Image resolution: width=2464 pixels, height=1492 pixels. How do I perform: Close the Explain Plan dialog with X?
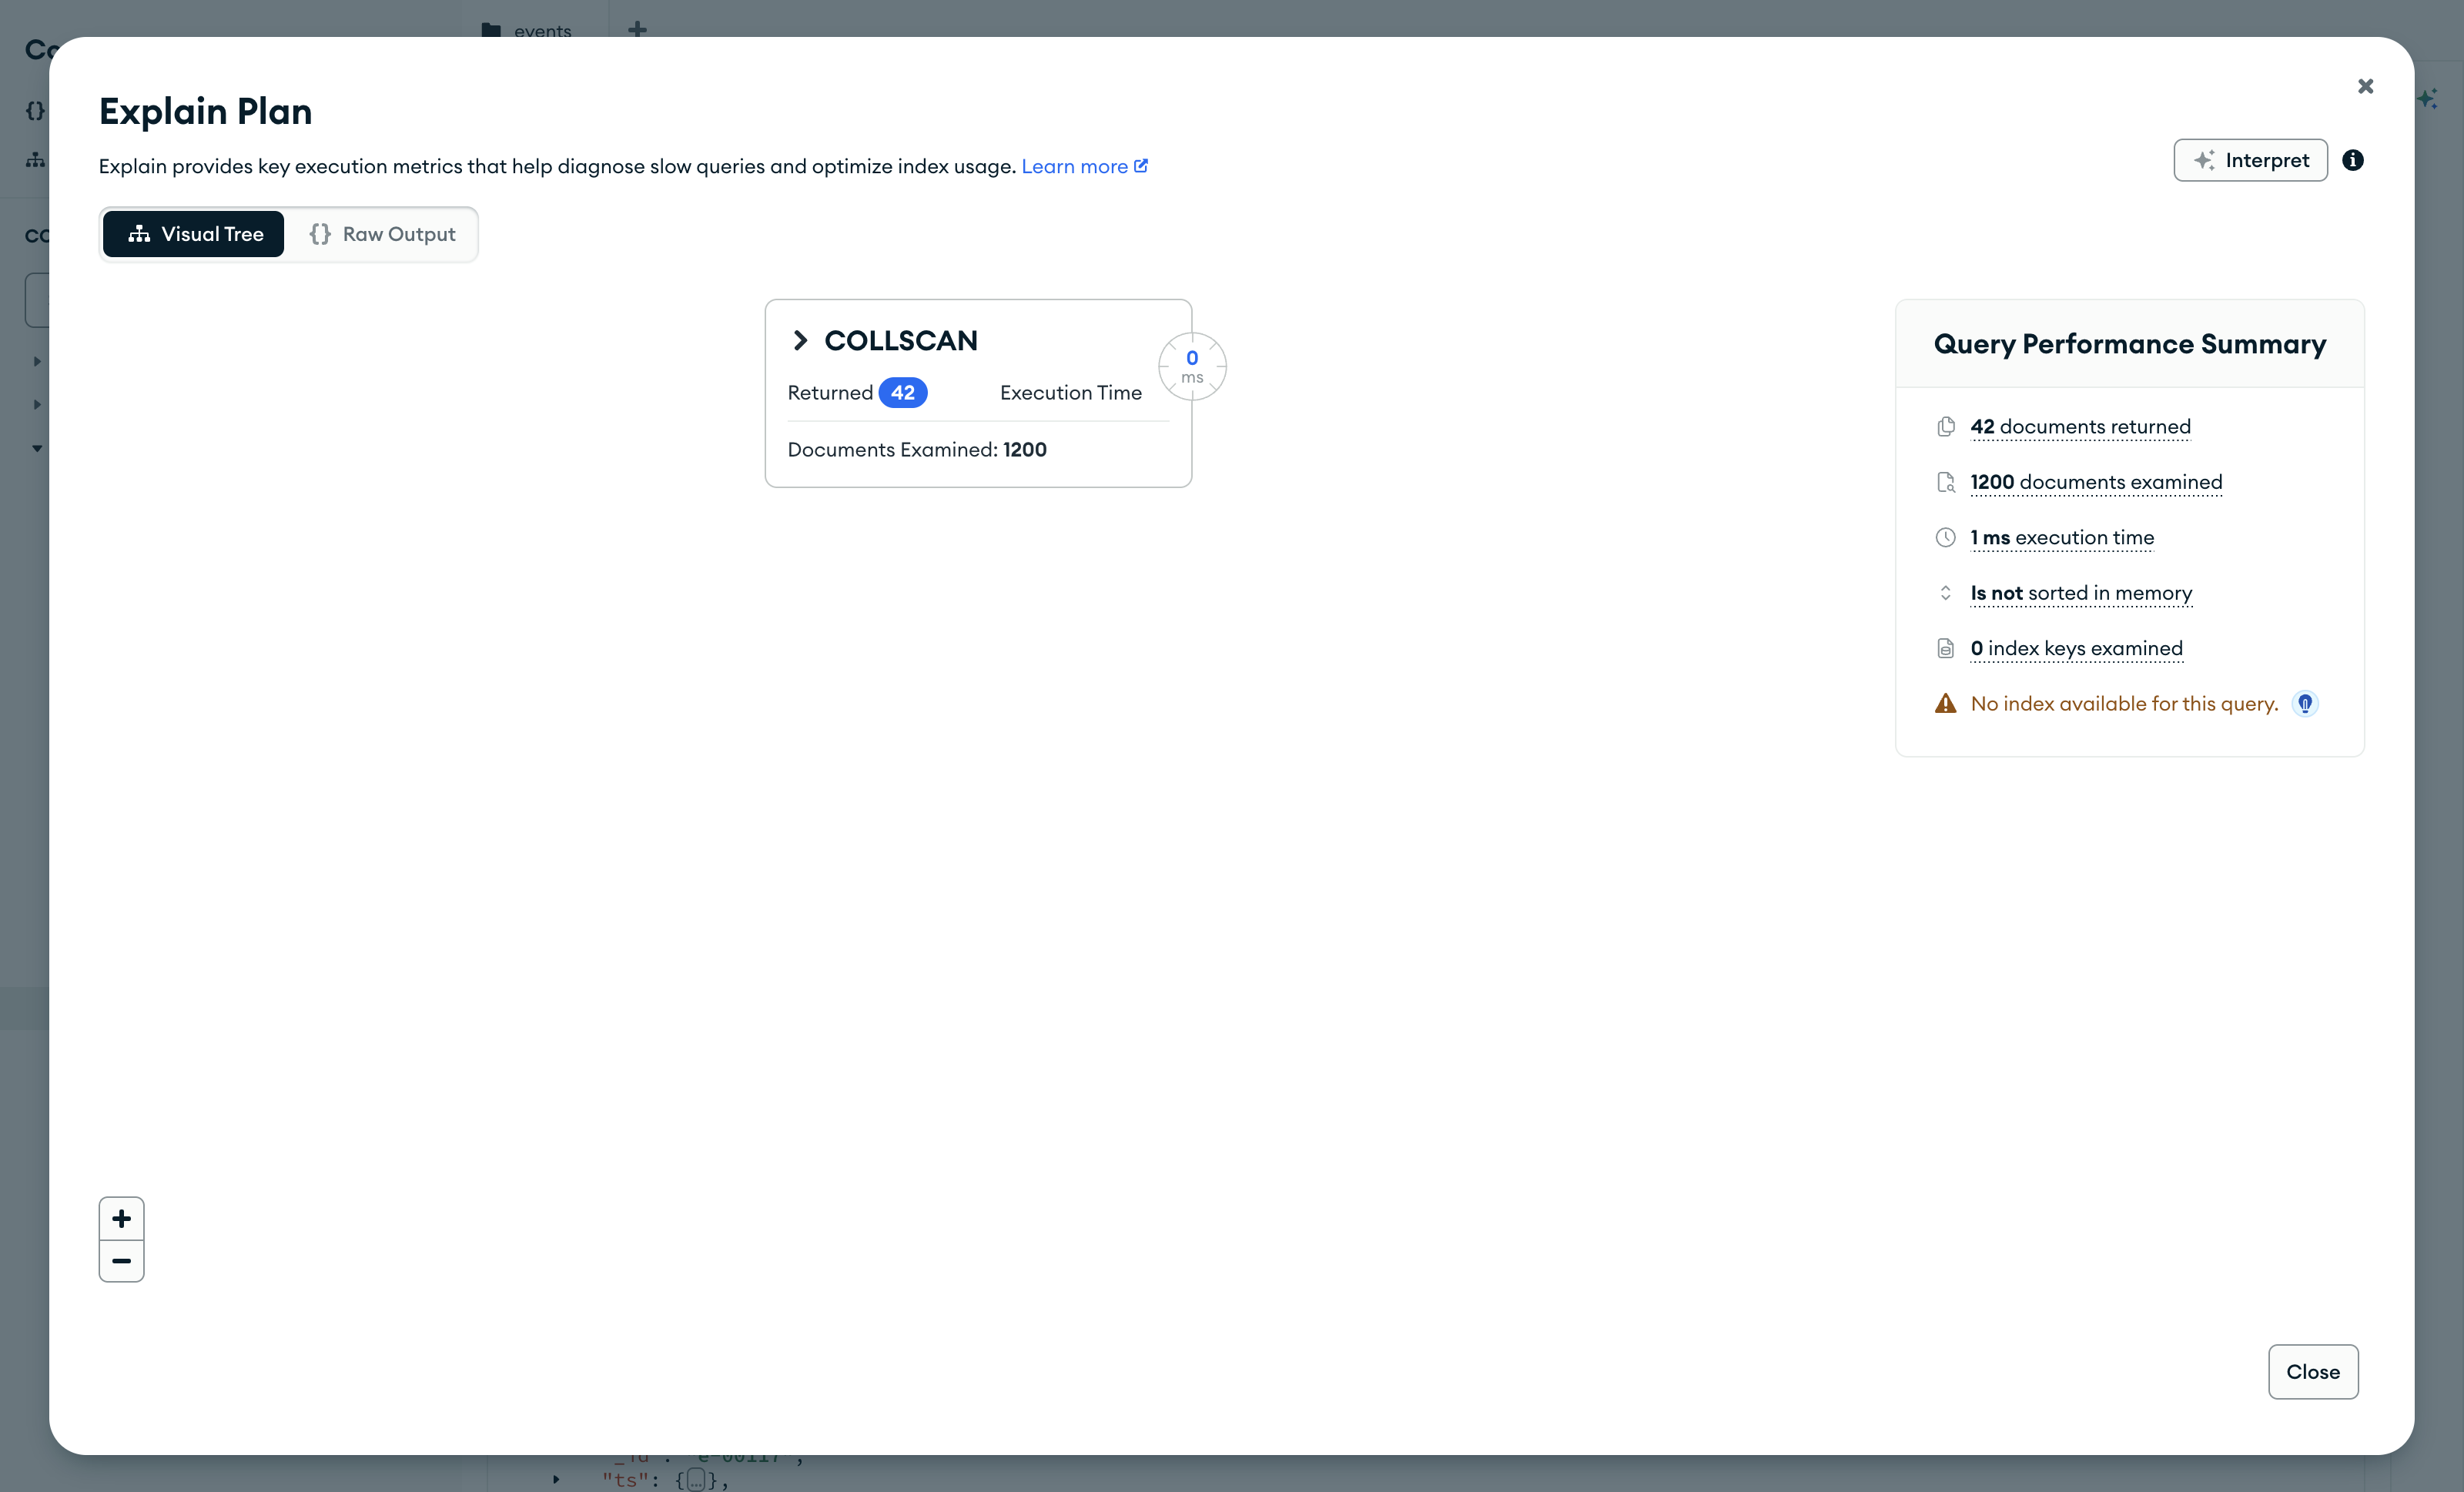(x=2365, y=86)
